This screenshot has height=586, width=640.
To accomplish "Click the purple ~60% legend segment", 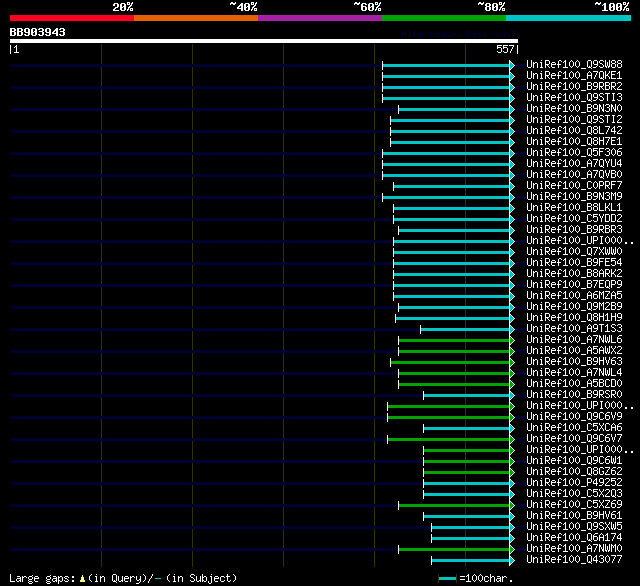I will pyautogui.click(x=320, y=18).
